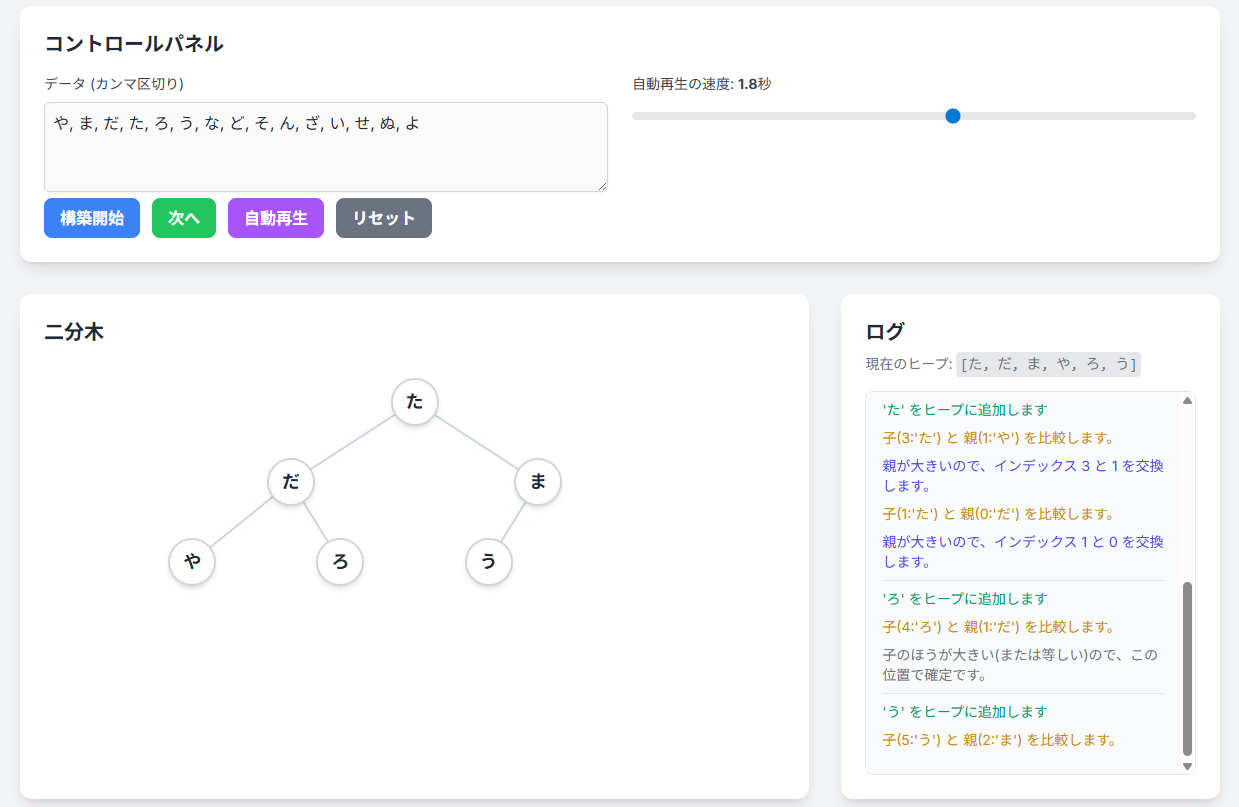Select the leaf node ろ
1239x807 pixels.
340,562
